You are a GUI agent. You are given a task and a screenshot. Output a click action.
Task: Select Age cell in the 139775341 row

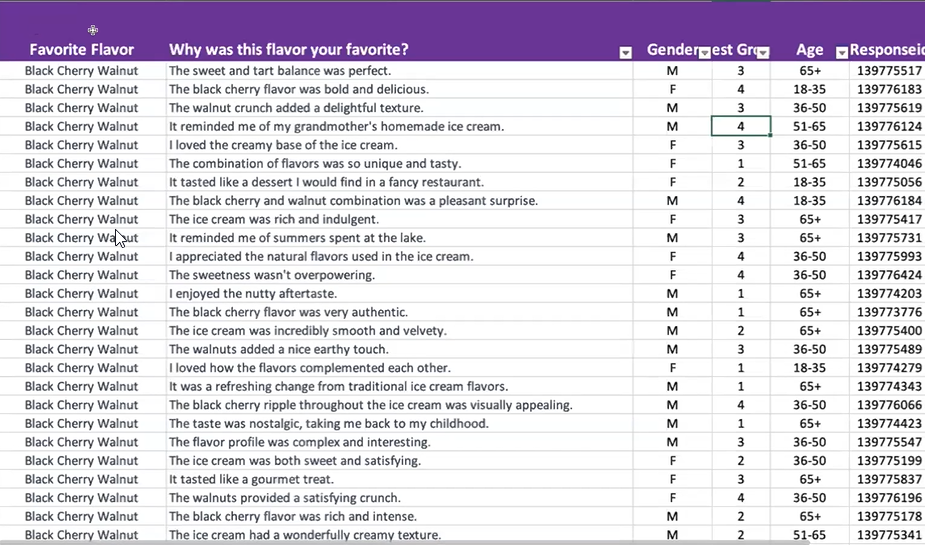(810, 535)
